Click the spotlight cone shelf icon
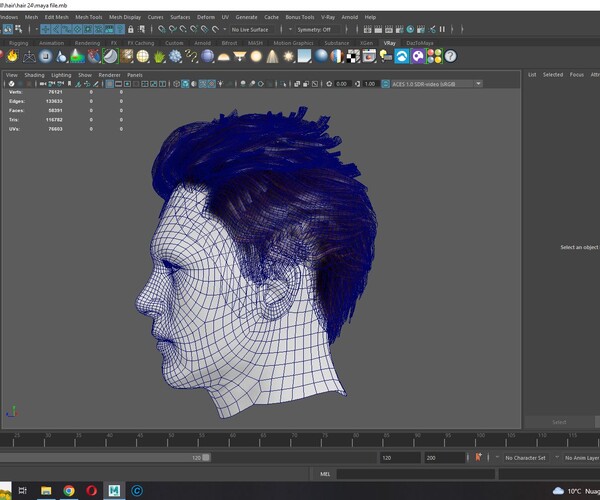The image size is (600, 500). point(272,56)
